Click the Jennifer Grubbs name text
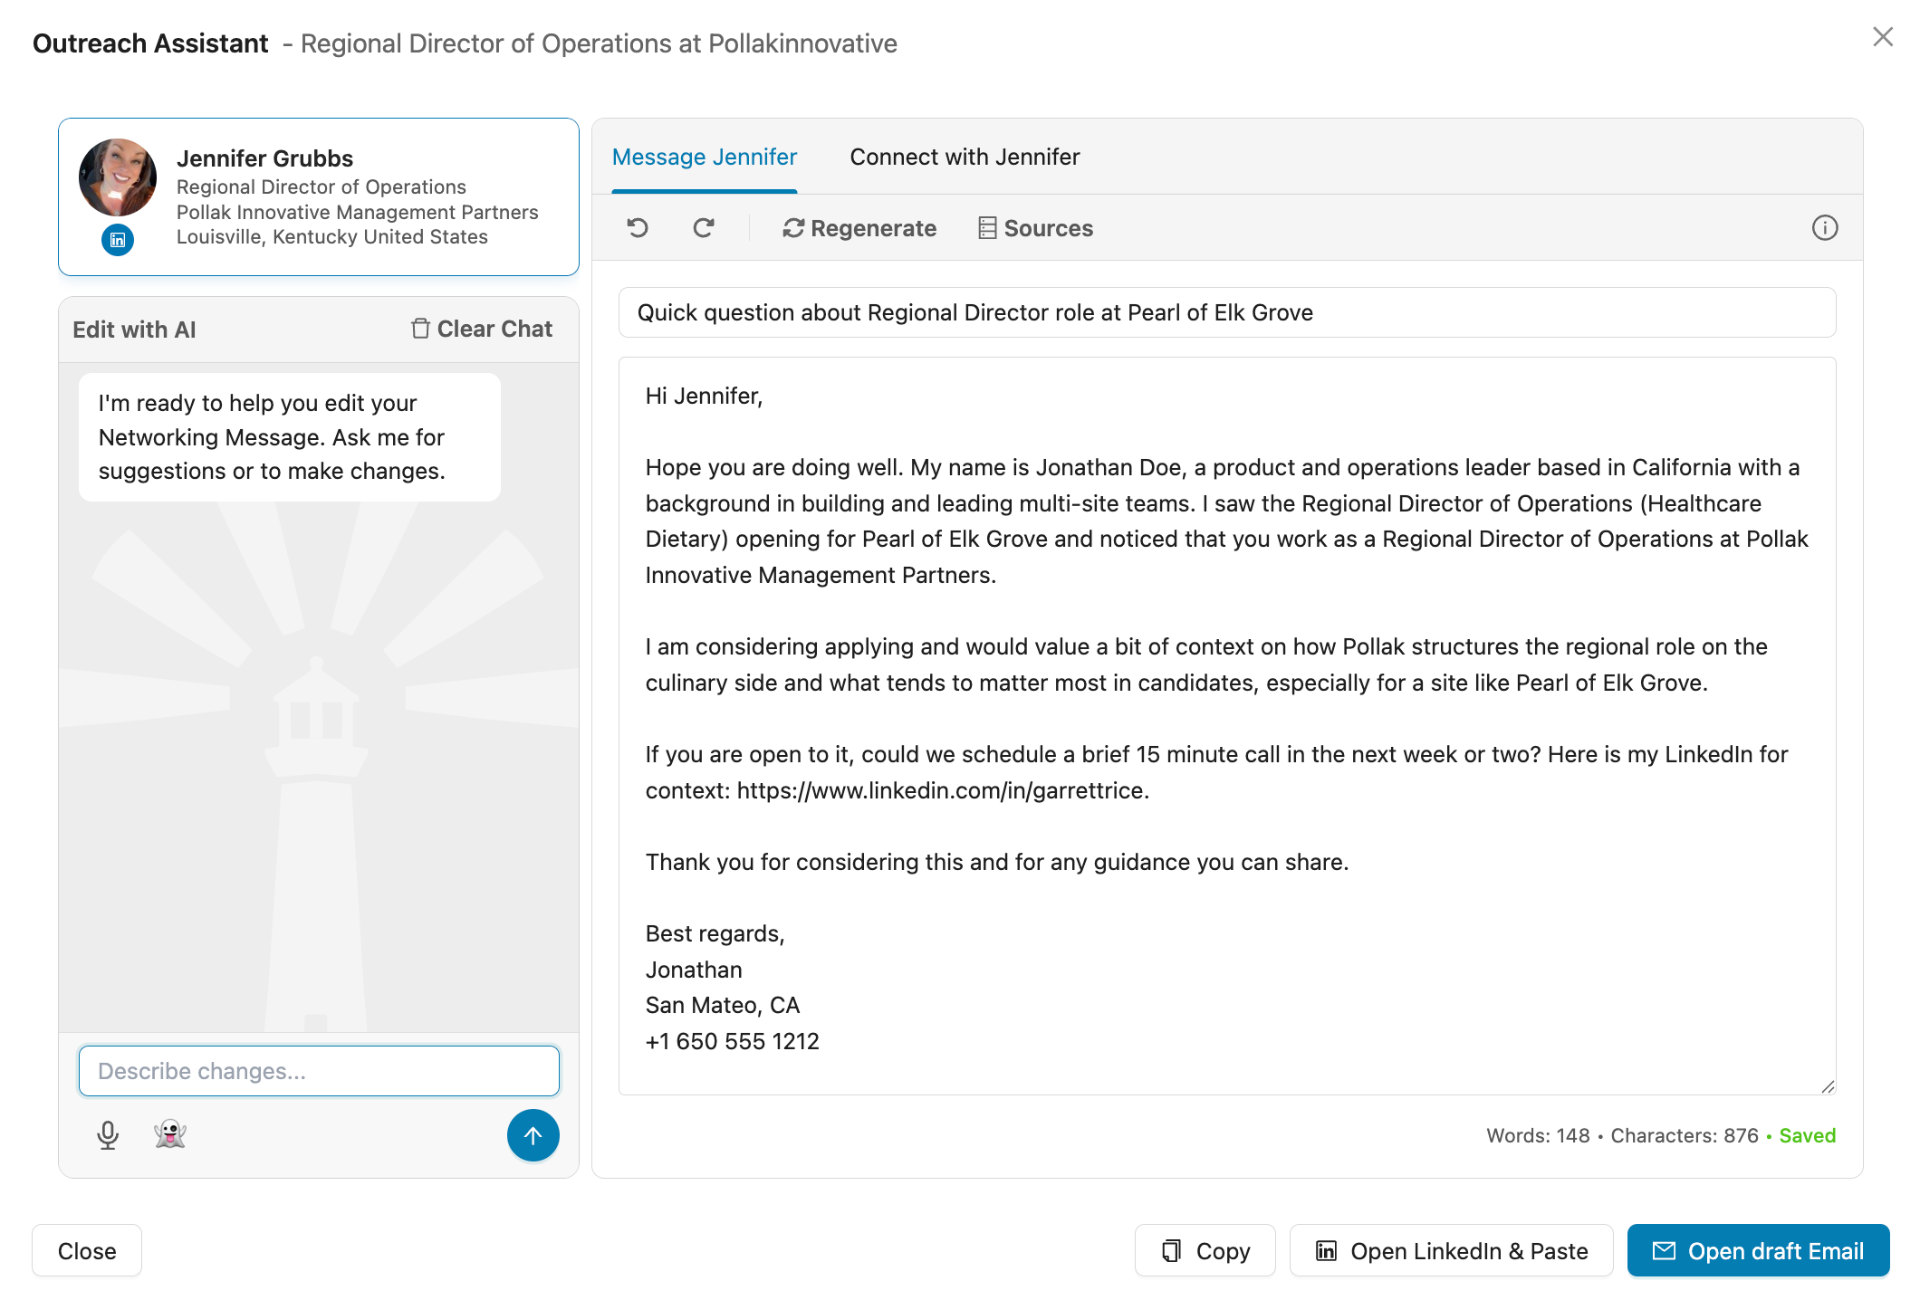1920x1300 pixels. tap(265, 158)
